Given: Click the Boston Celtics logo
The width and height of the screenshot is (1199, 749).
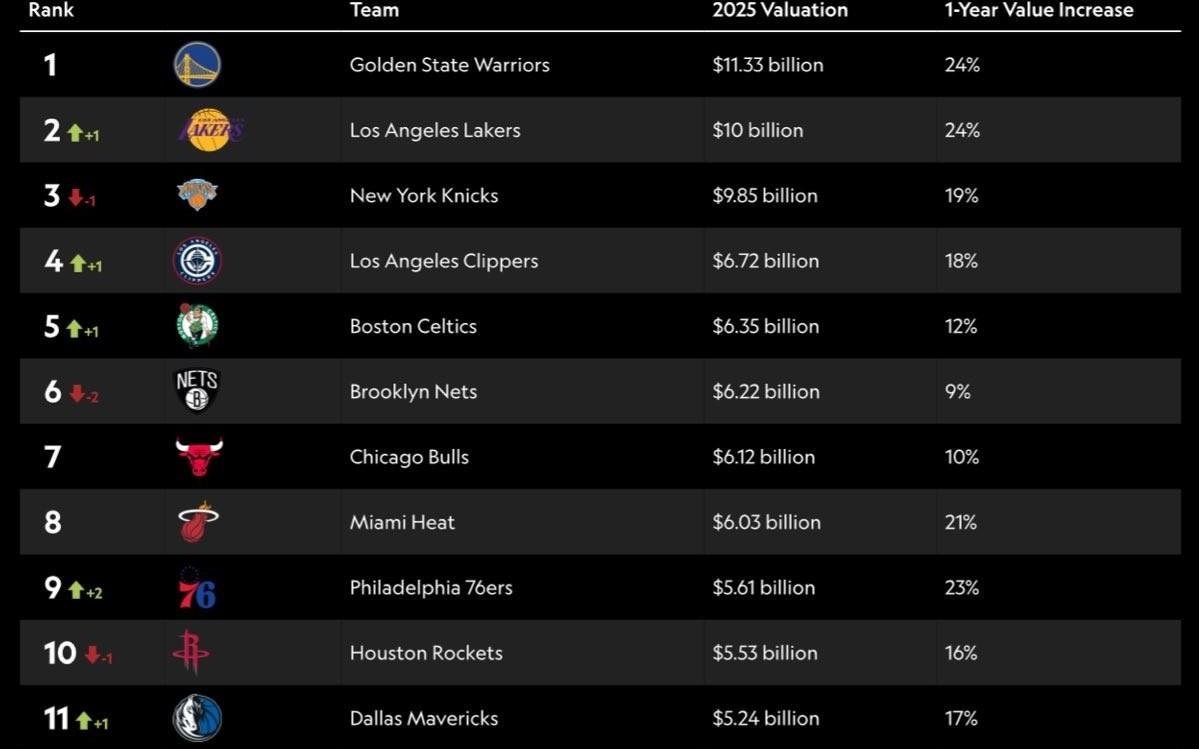Looking at the screenshot, I should coord(197,326).
